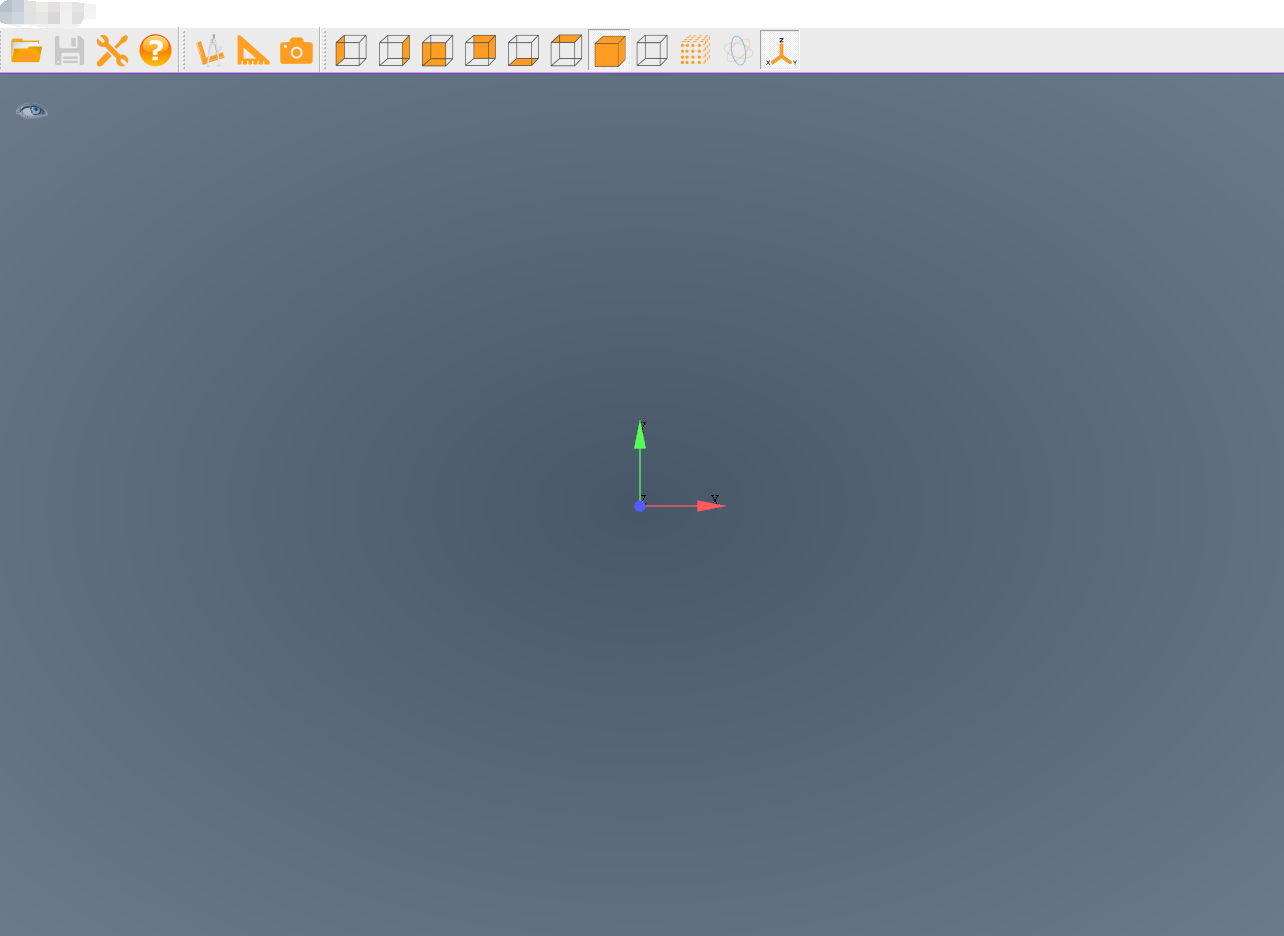Enable the solid orange cube shading mode
Viewport: 1284px width, 936px height.
tap(609, 50)
